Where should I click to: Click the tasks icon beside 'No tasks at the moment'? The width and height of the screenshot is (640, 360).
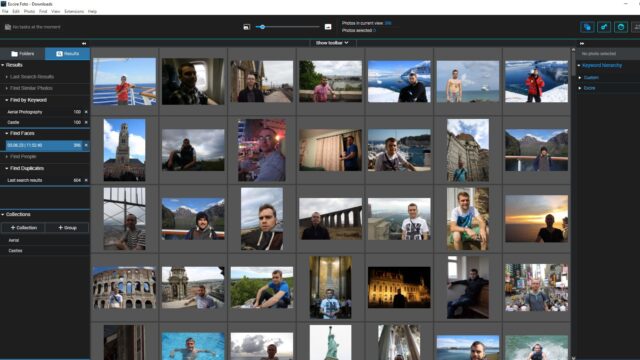pos(8,27)
